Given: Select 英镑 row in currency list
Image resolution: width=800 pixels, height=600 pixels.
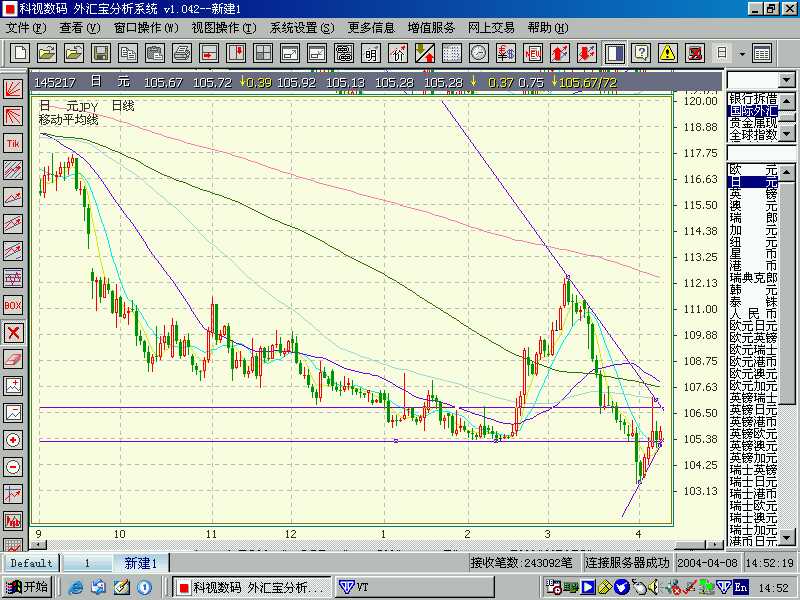Looking at the screenshot, I should coord(753,193).
